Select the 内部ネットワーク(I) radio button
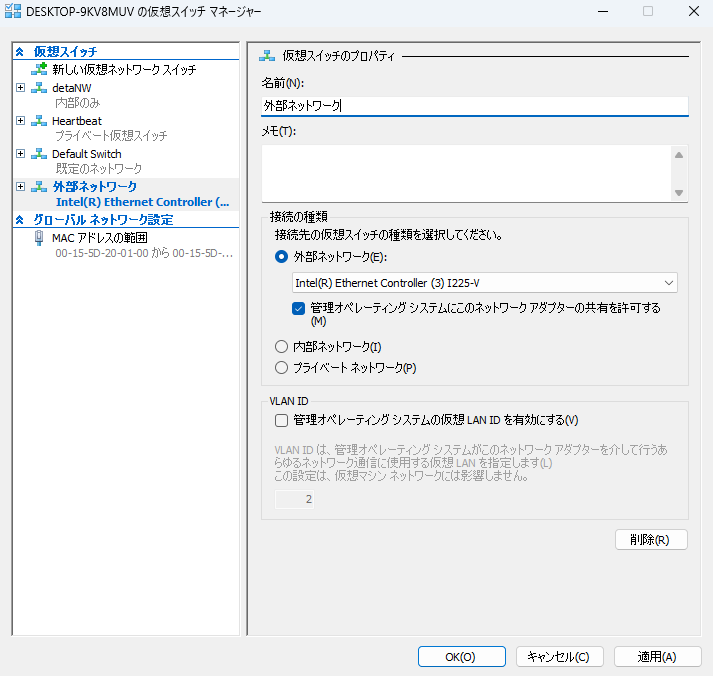This screenshot has height=676, width=713. (x=281, y=347)
